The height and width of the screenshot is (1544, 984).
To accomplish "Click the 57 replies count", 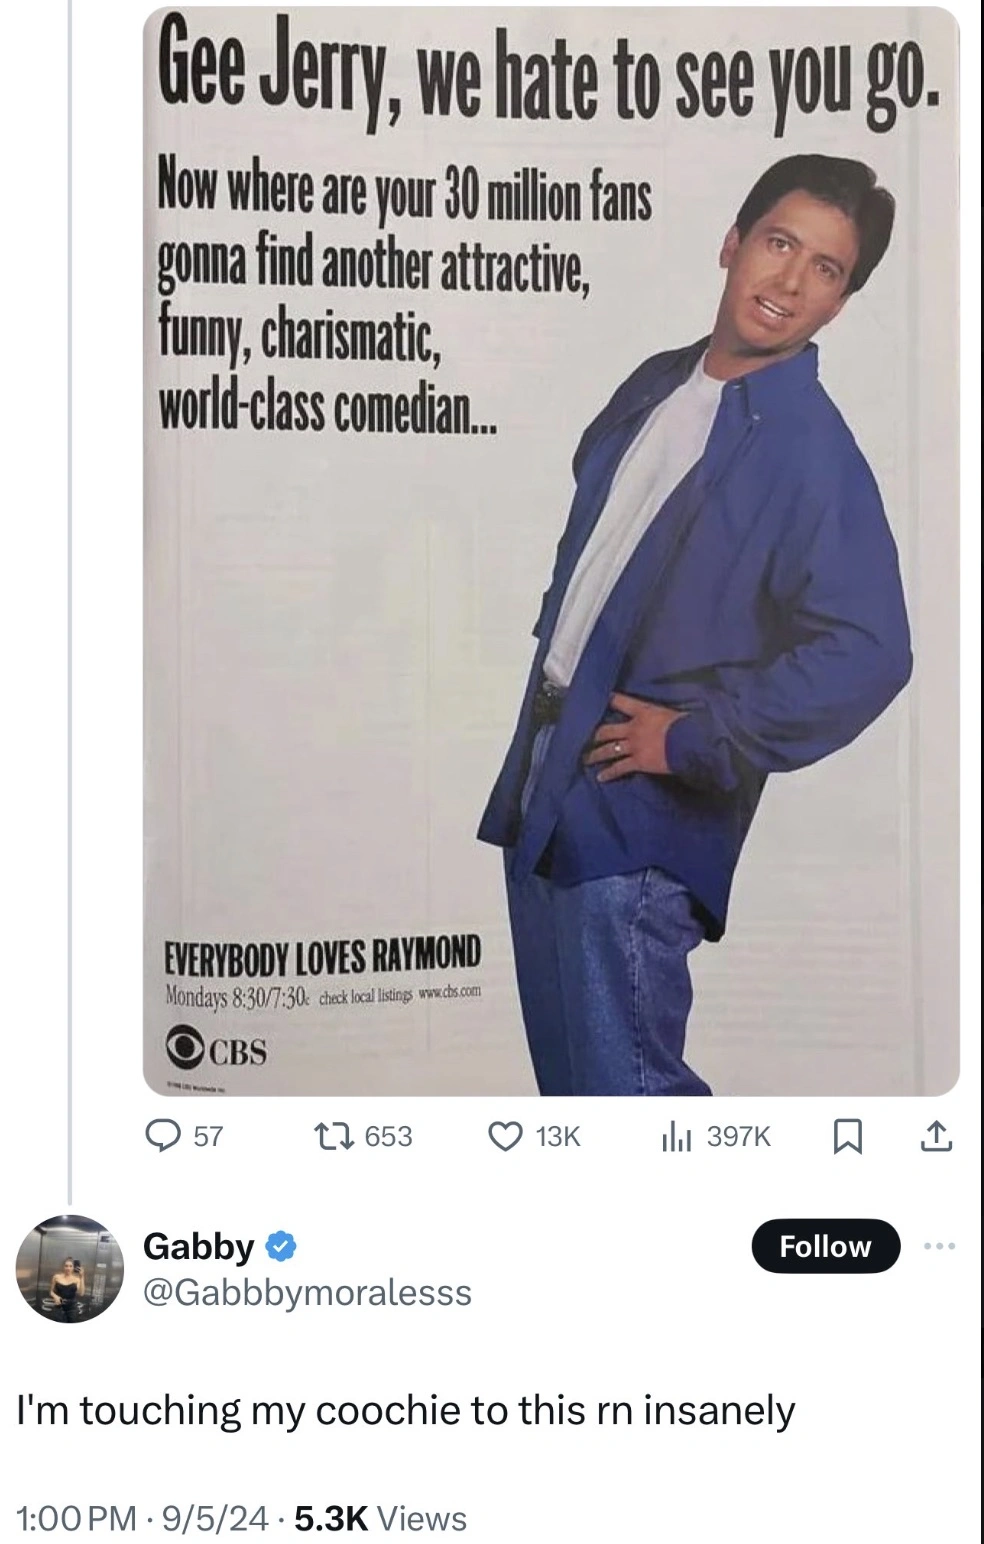I will pyautogui.click(x=208, y=1136).
